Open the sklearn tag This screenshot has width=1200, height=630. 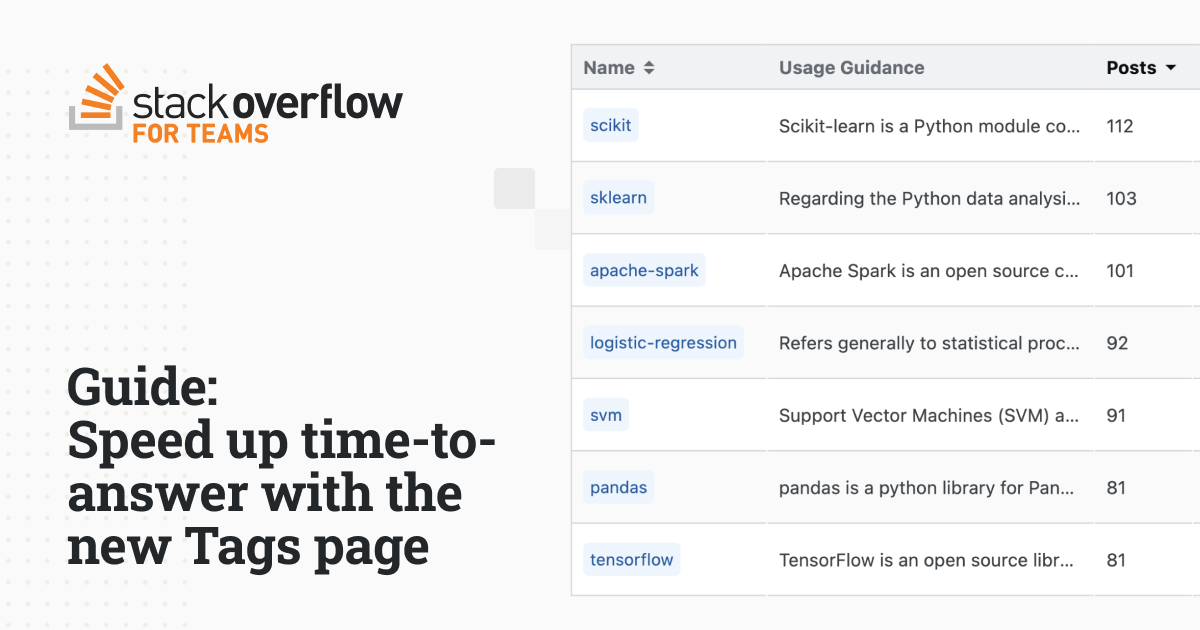pos(618,198)
